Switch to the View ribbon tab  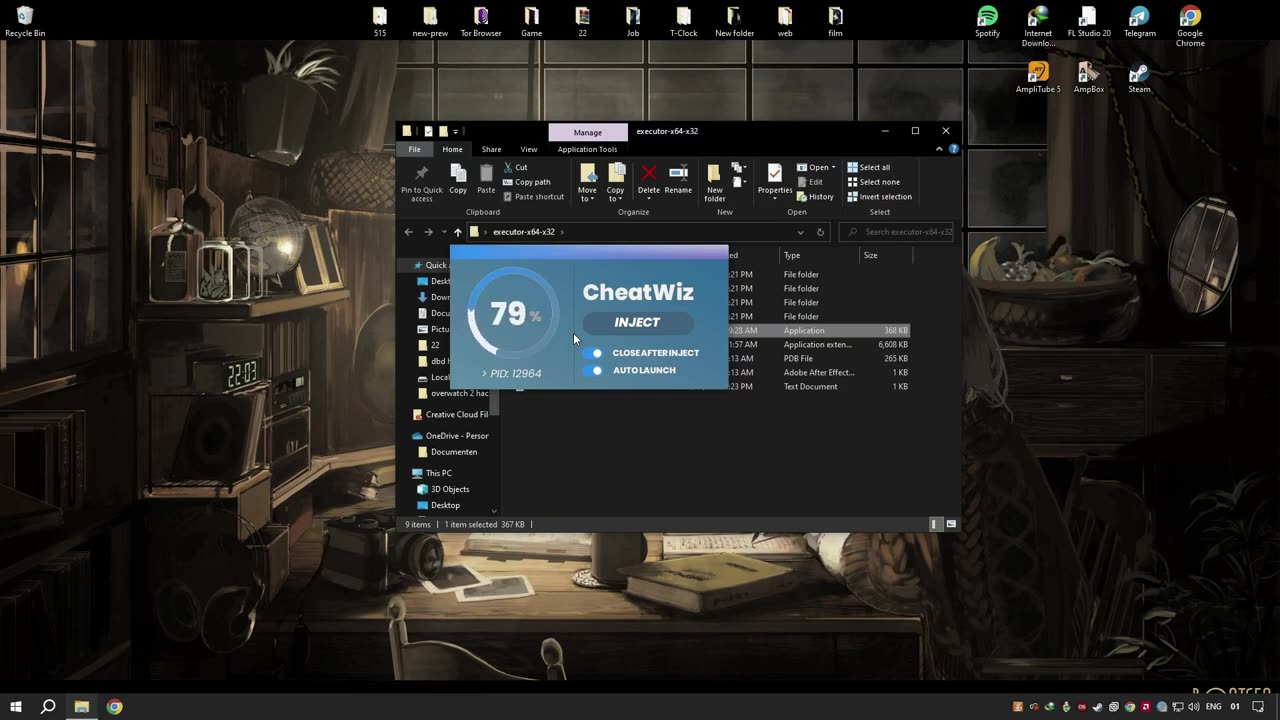coord(528,149)
